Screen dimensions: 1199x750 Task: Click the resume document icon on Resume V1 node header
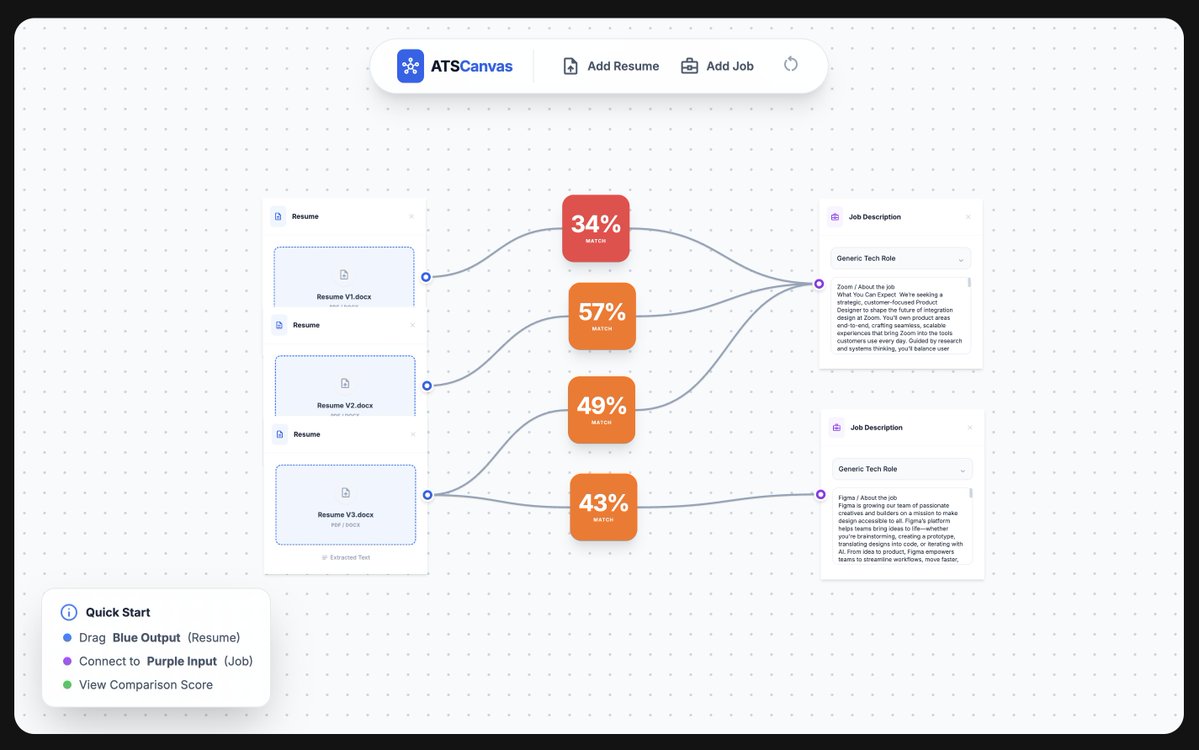point(278,216)
